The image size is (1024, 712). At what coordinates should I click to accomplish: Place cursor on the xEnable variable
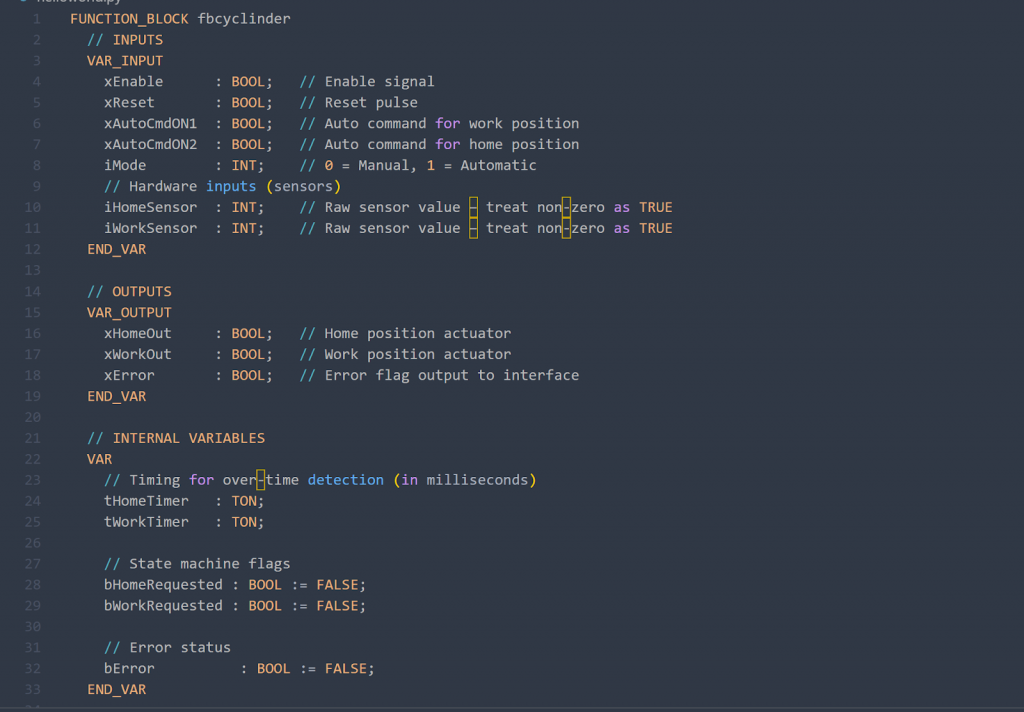pyautogui.click(x=133, y=82)
